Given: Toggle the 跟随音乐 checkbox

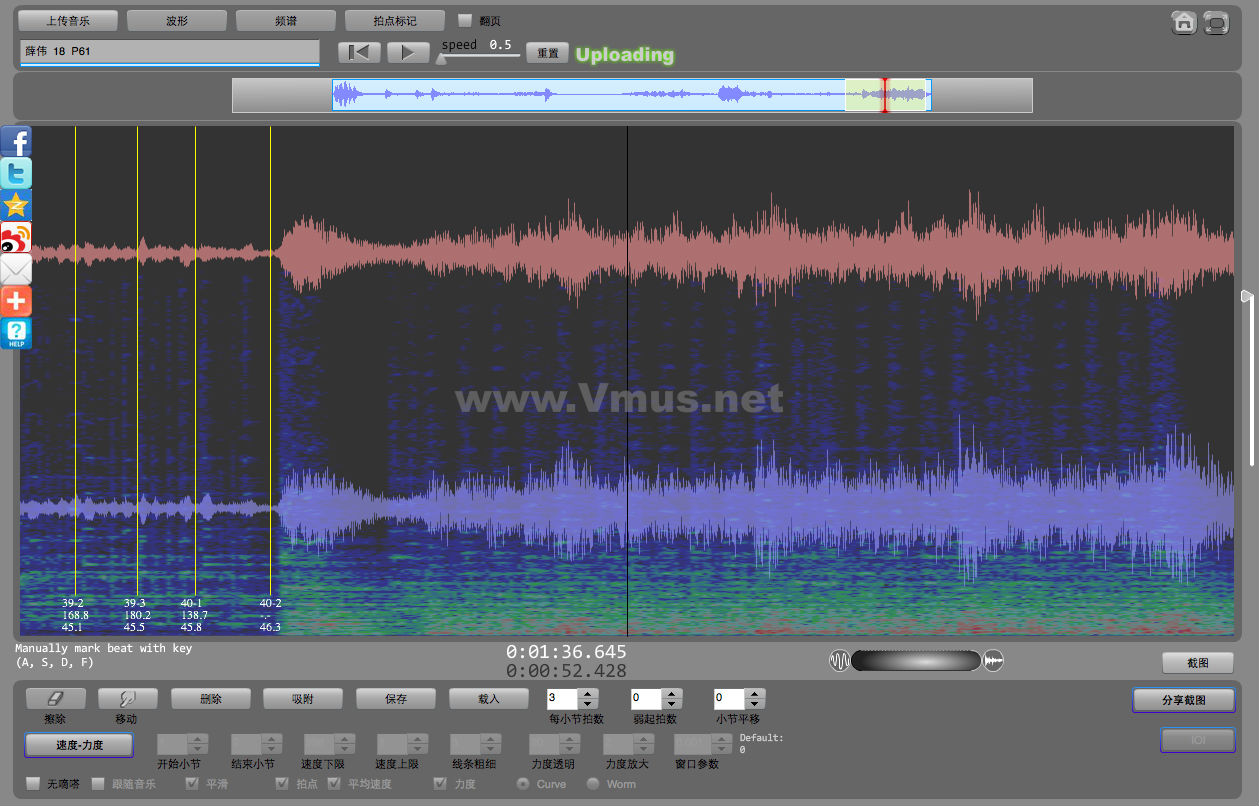Looking at the screenshot, I should (98, 784).
